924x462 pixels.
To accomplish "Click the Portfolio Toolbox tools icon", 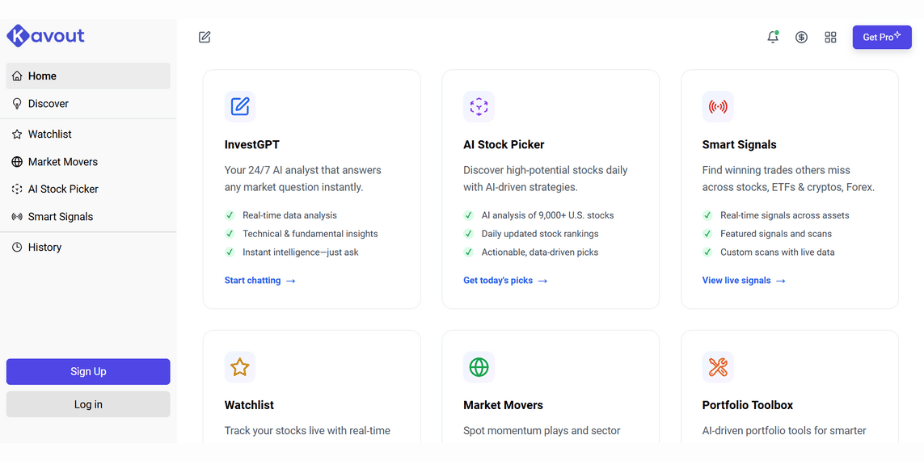I will (x=718, y=367).
